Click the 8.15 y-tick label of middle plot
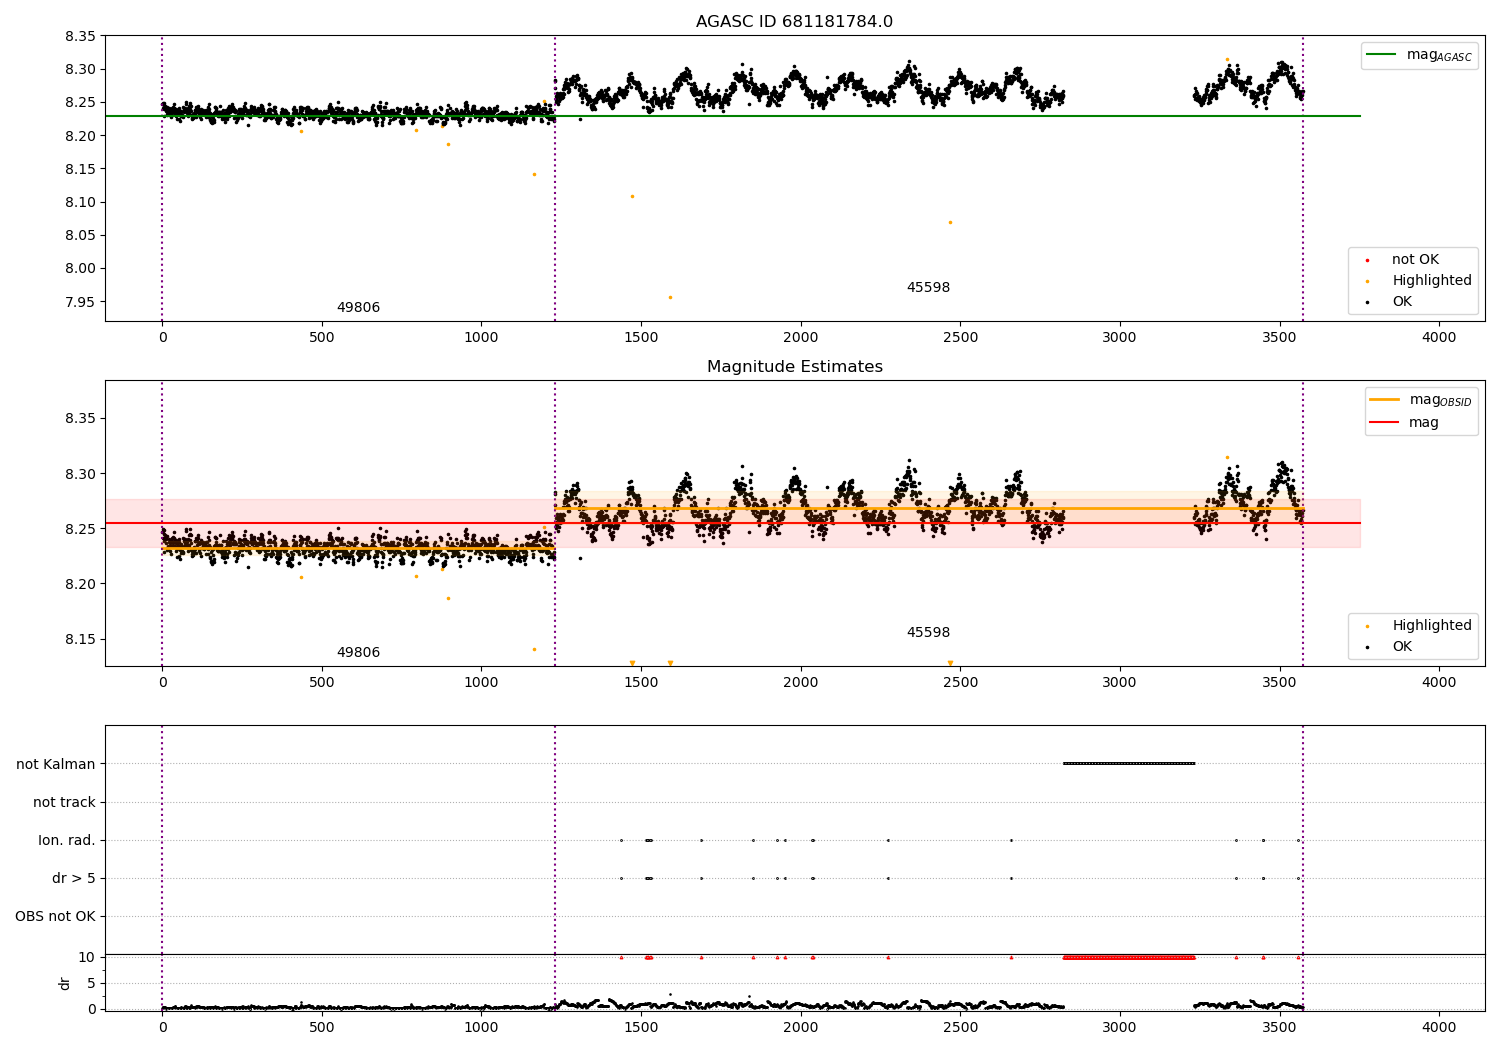1500x1050 pixels. [x=80, y=639]
